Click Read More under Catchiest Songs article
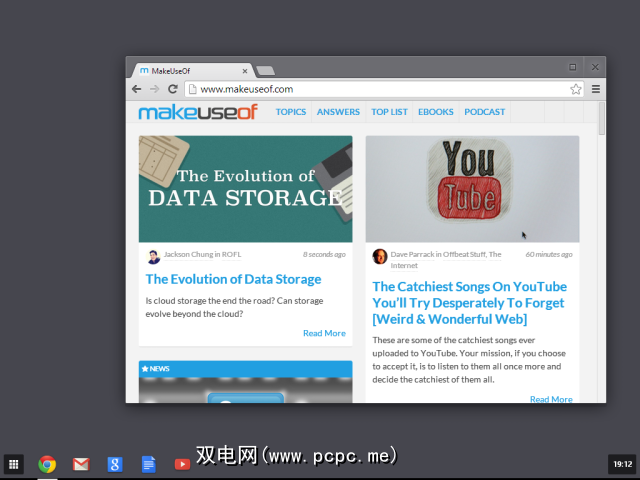This screenshot has height=480, width=640. 551,399
